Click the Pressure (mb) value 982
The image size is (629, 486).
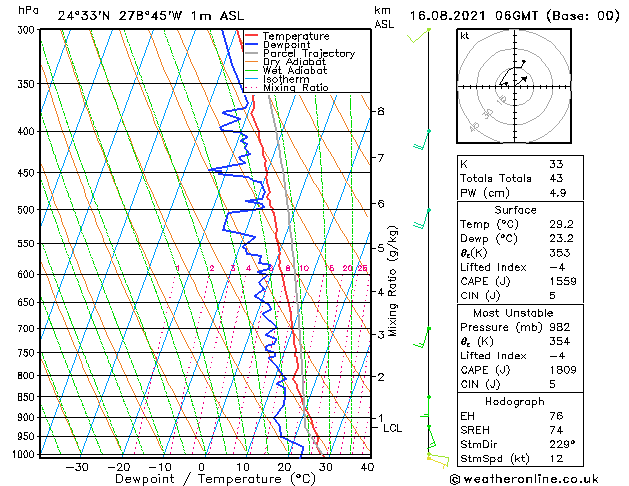tap(560, 327)
